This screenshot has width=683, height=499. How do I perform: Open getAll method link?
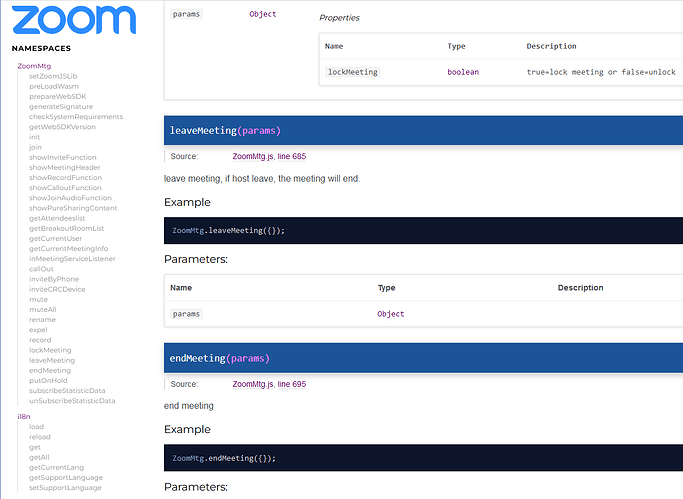pyautogui.click(x=39, y=457)
